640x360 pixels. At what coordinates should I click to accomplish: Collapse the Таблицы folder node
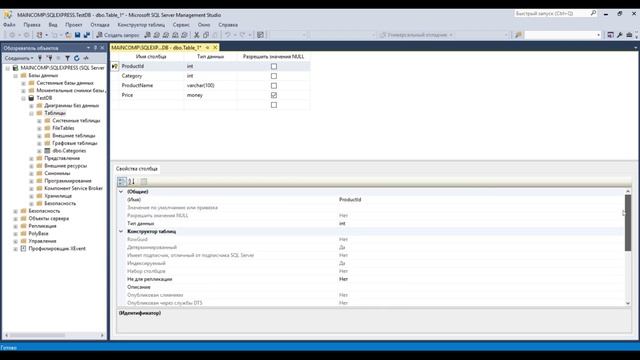[x=31, y=113]
